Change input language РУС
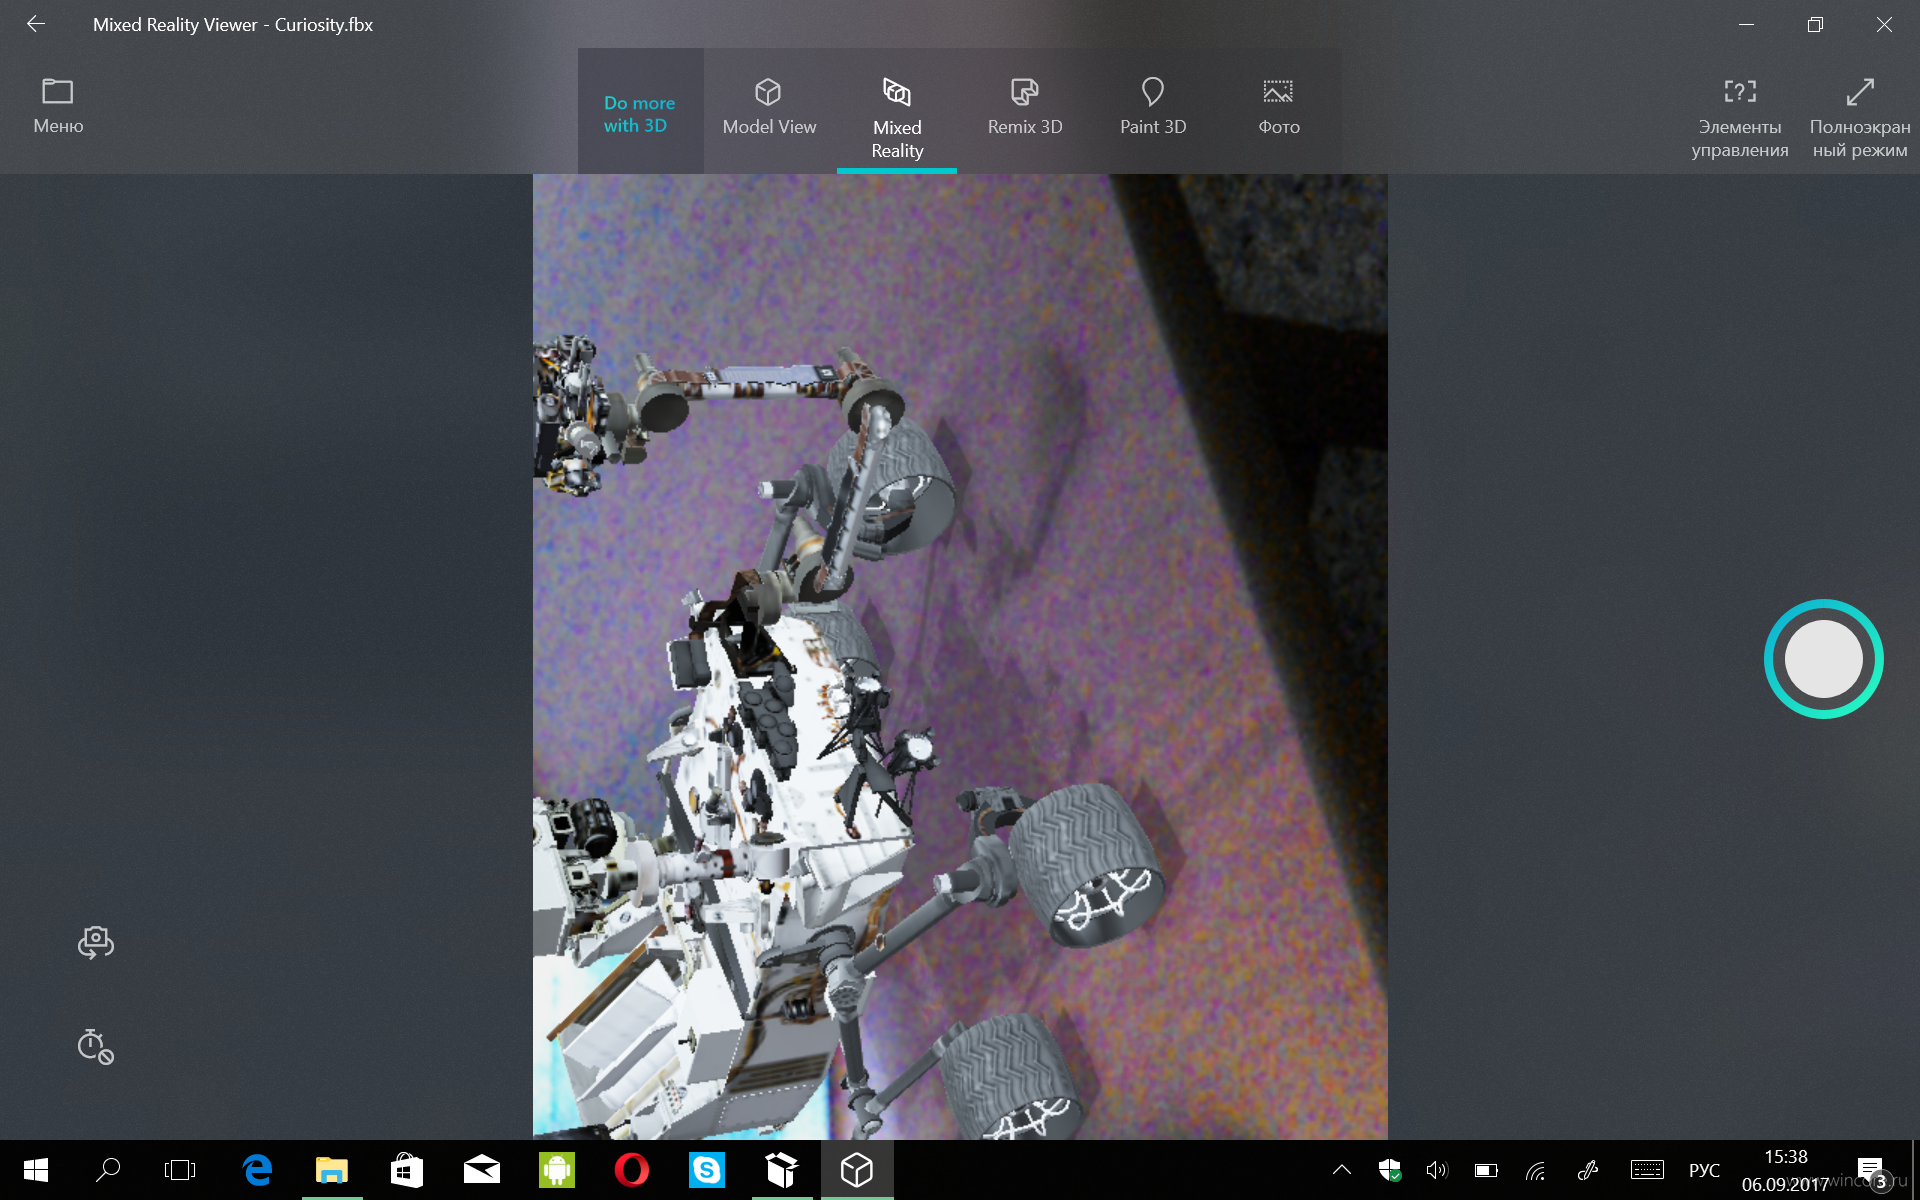 (1704, 1170)
